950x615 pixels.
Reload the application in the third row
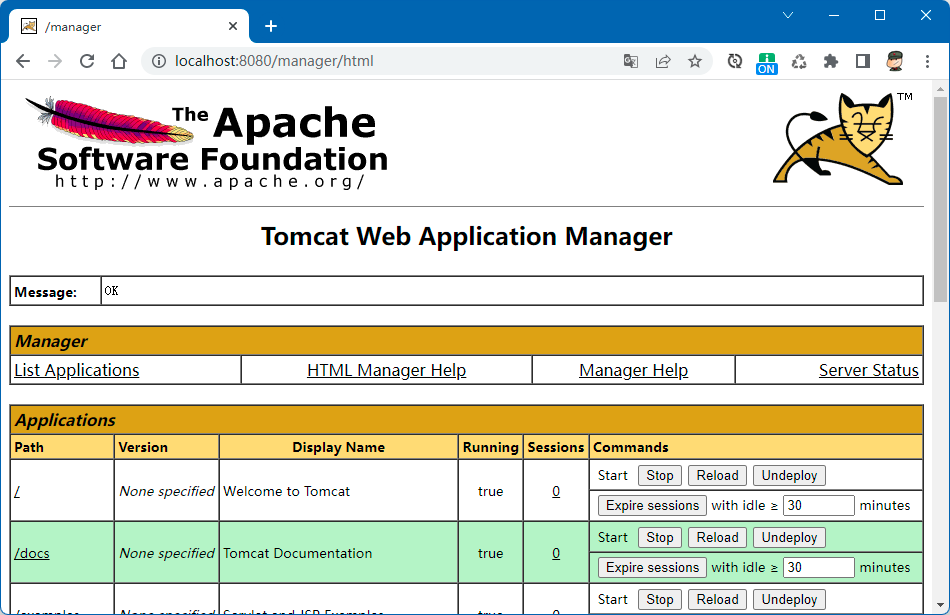[717, 599]
